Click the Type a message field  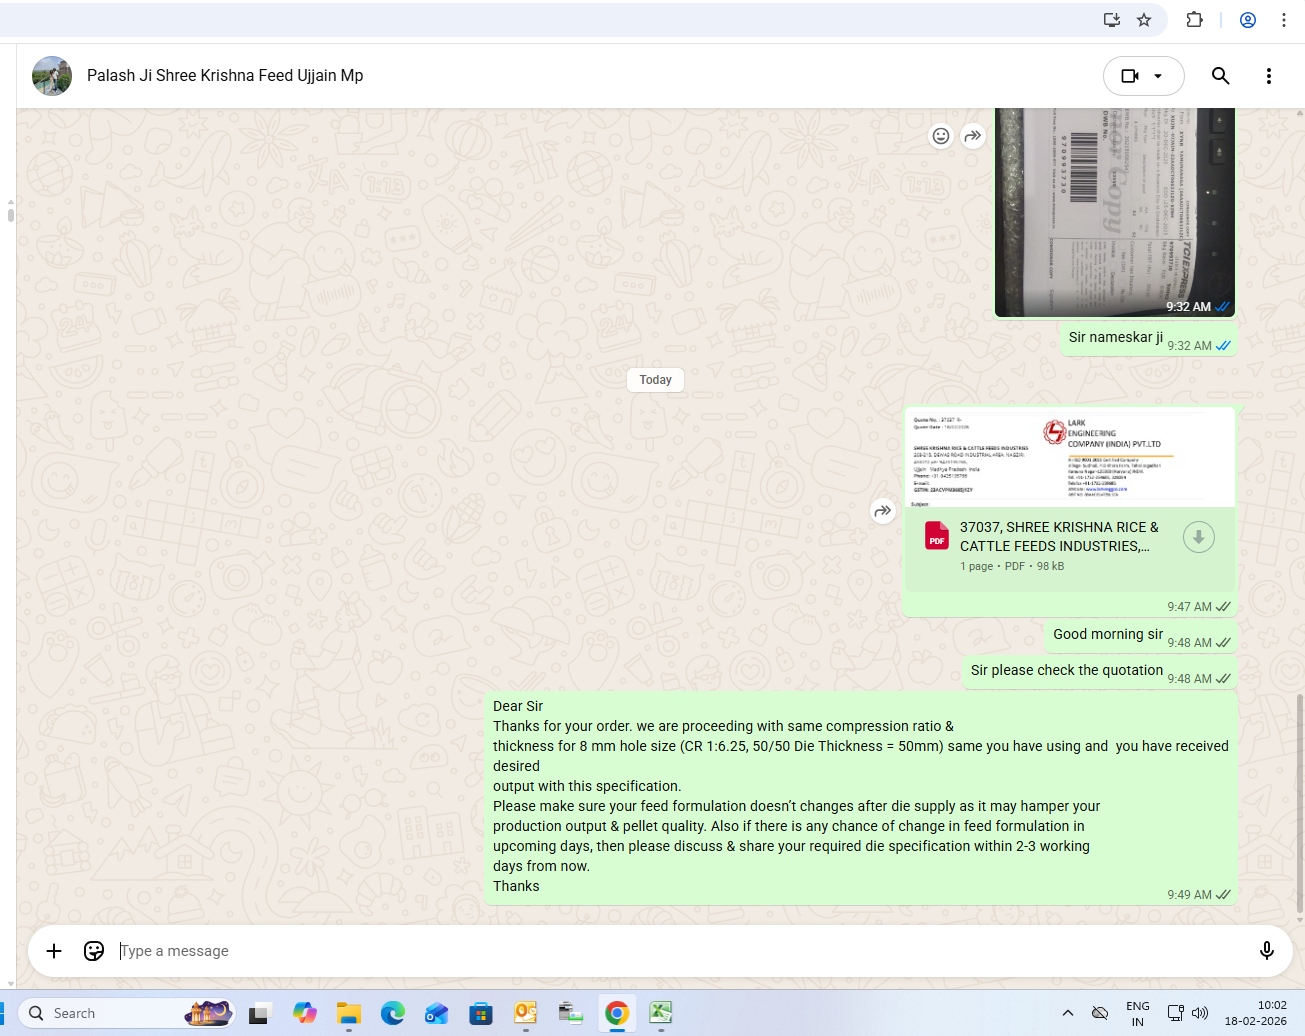680,951
